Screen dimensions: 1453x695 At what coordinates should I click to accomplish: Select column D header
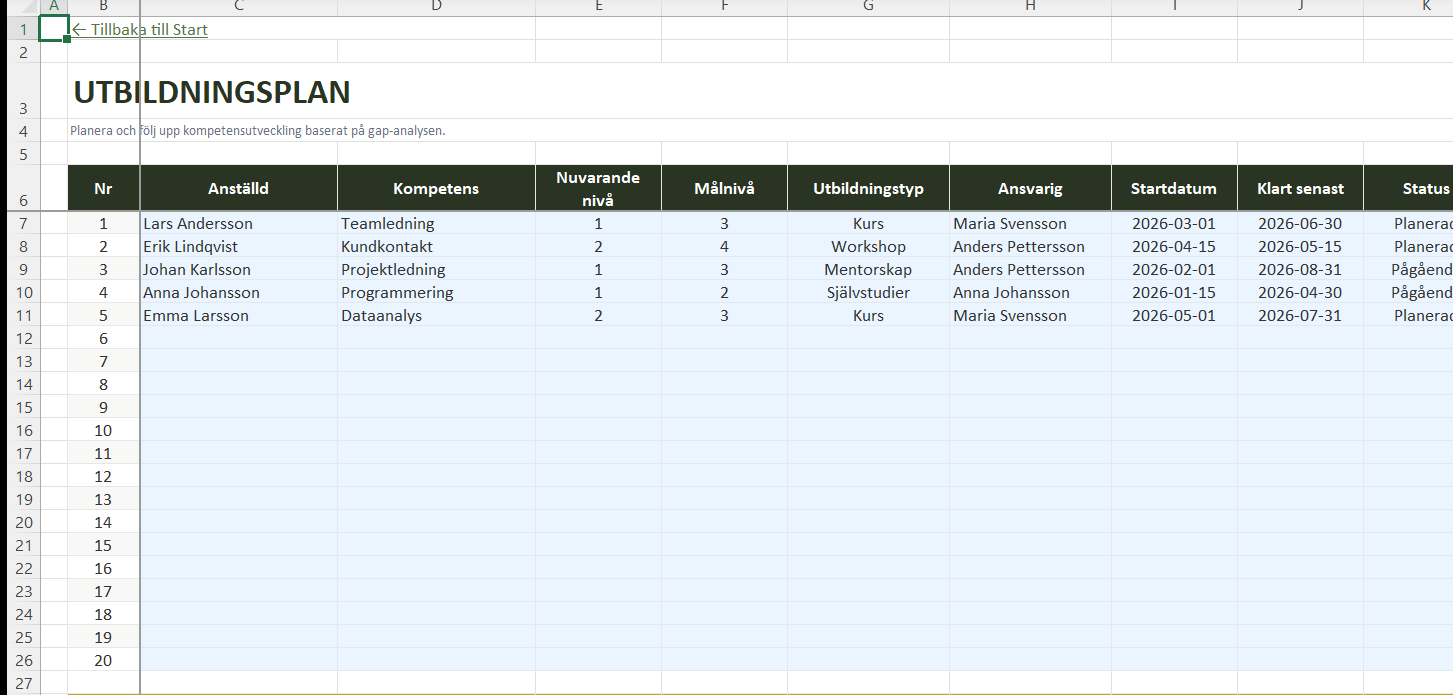click(436, 7)
